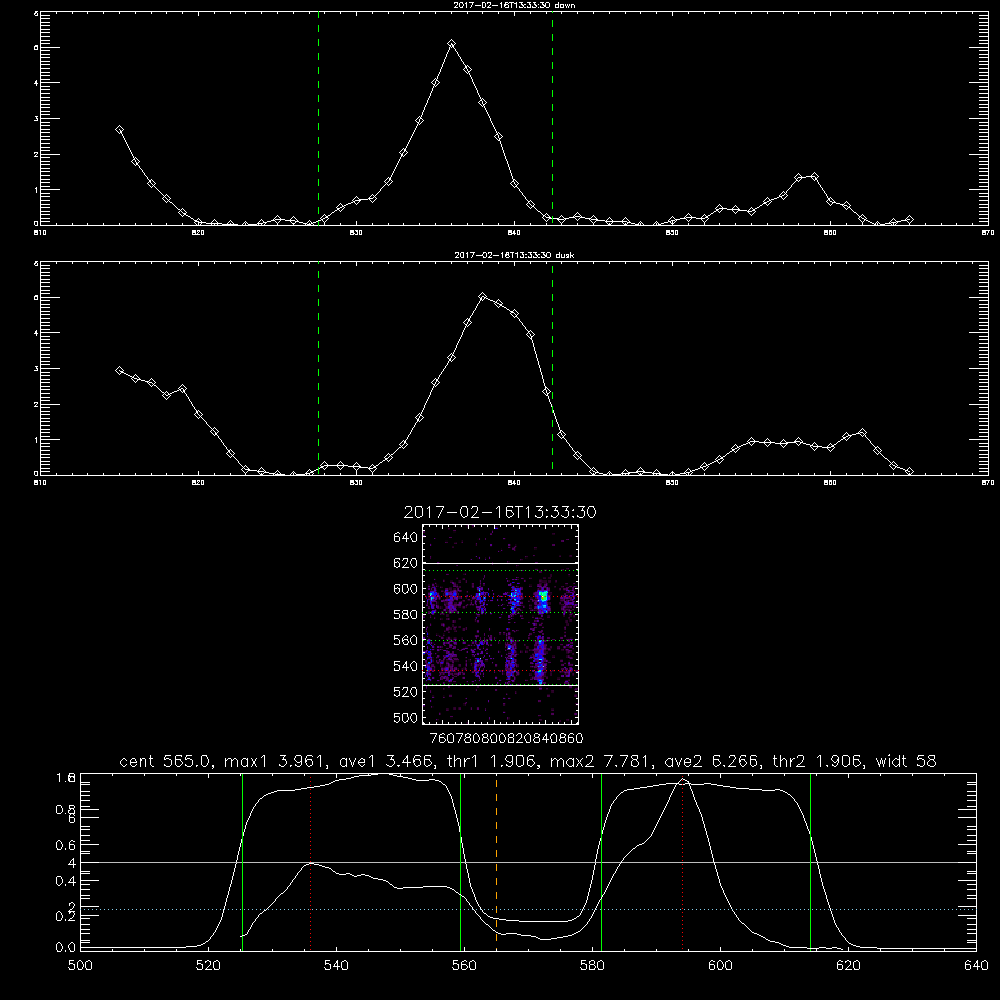1000x1000 pixels.
Task: Click y-axis label 540 beside spectral image
Action: coord(406,666)
